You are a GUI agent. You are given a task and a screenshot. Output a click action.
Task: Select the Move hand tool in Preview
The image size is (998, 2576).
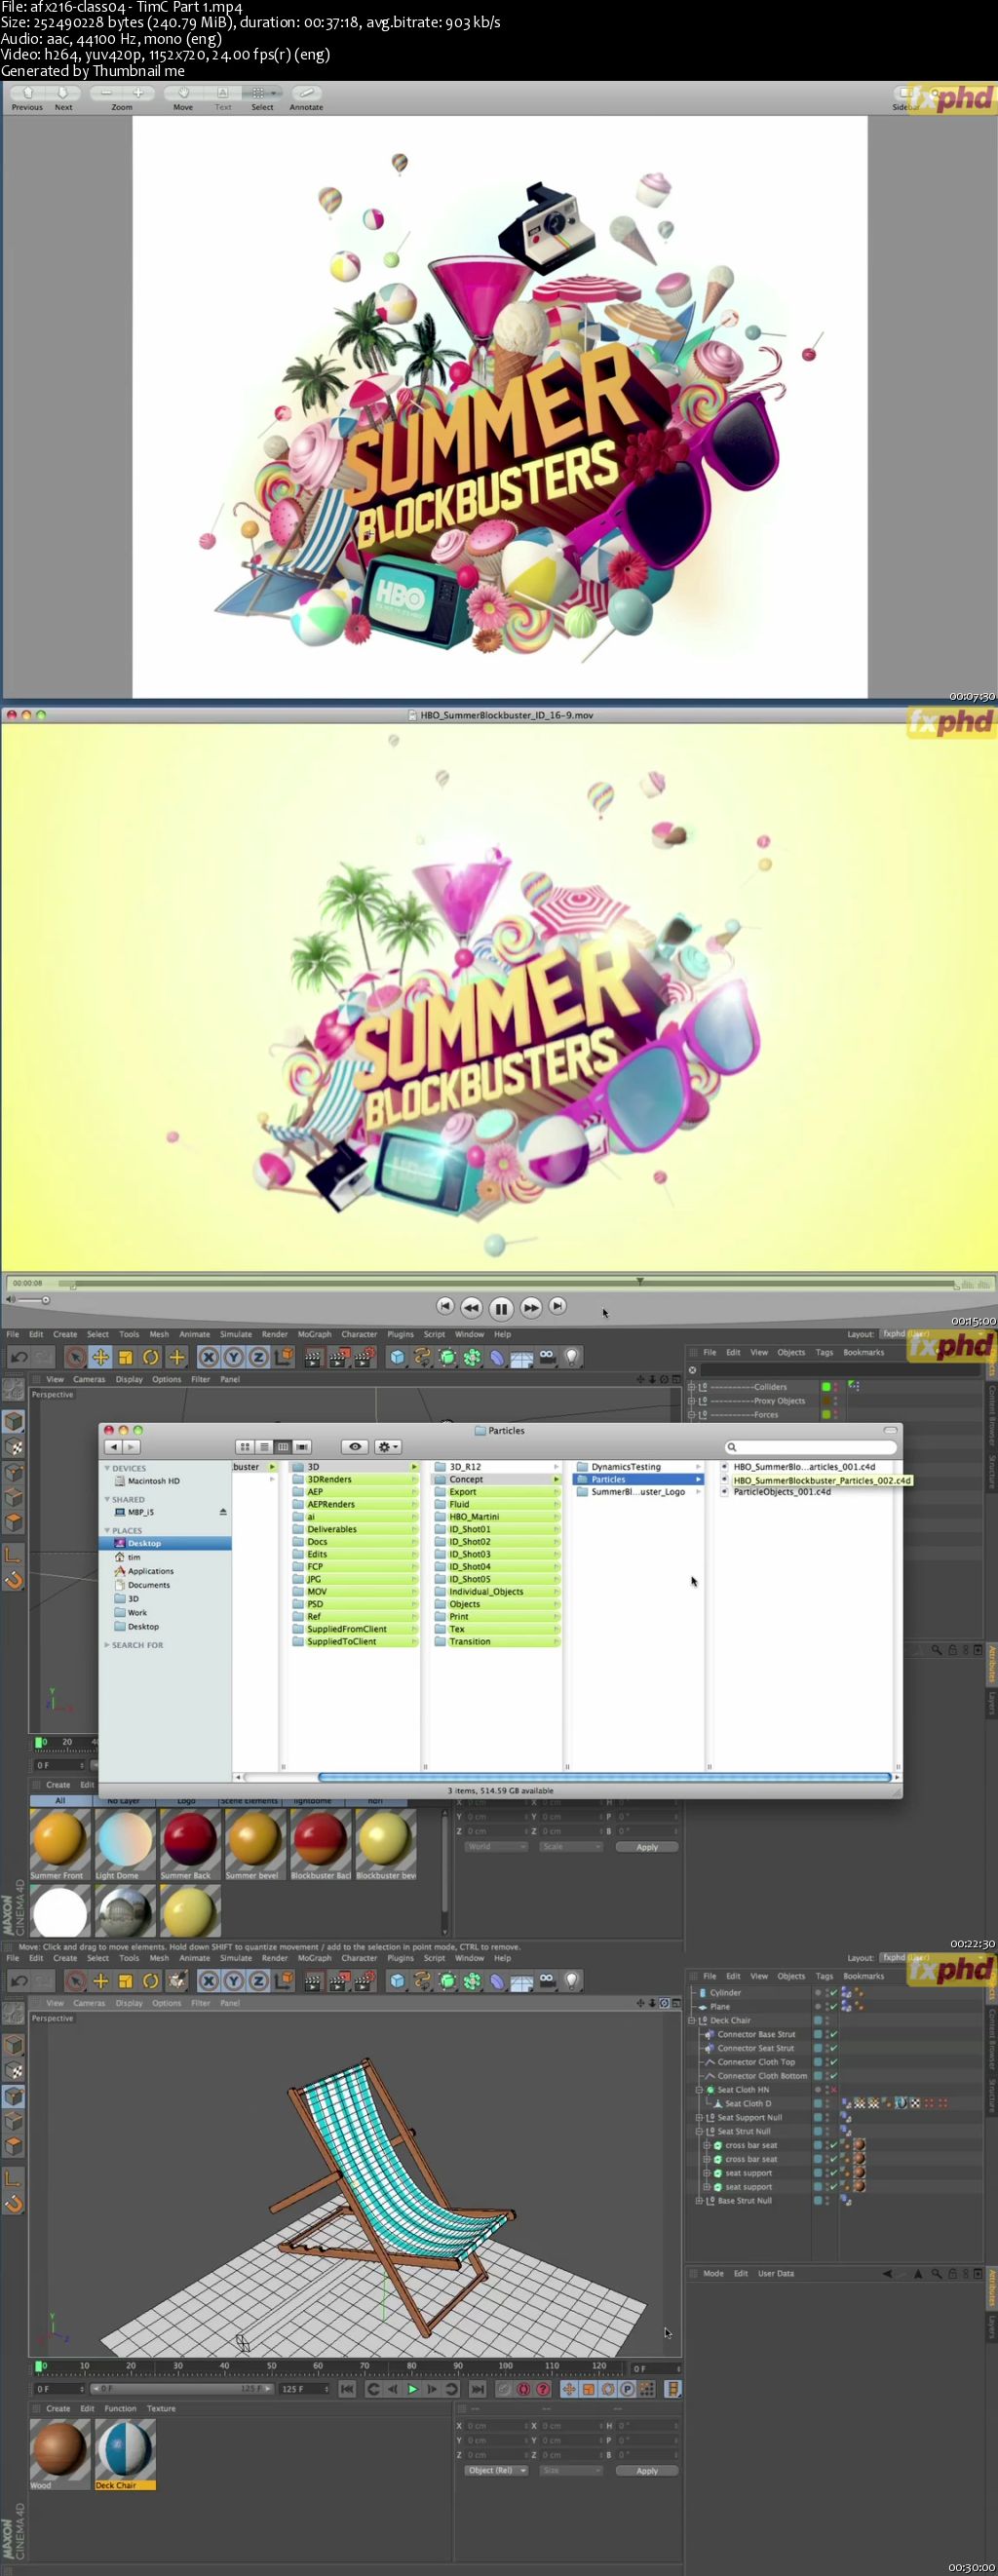pyautogui.click(x=183, y=93)
